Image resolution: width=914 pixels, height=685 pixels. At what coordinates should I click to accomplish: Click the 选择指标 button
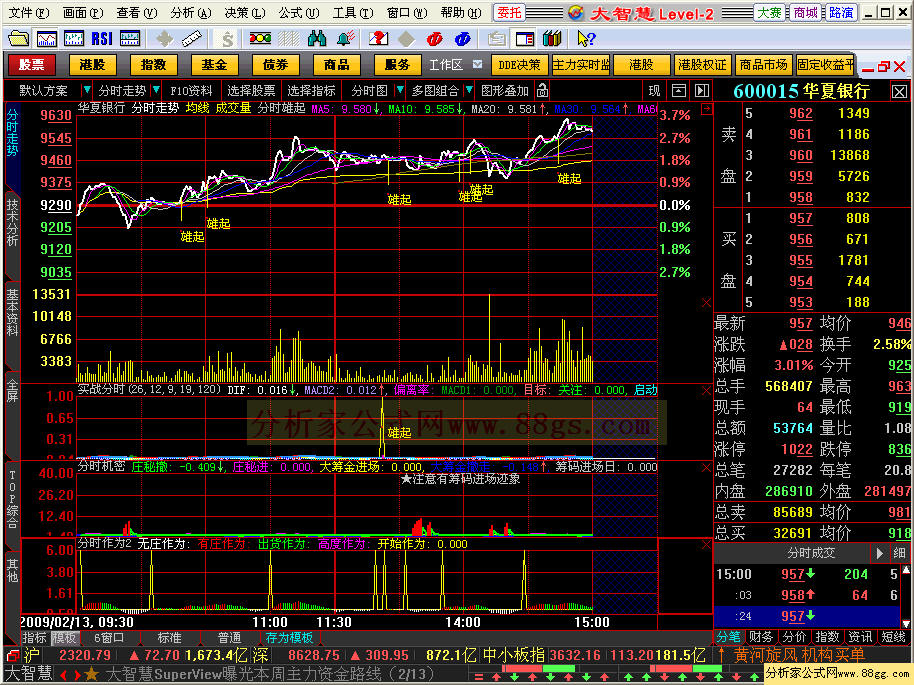pyautogui.click(x=311, y=90)
